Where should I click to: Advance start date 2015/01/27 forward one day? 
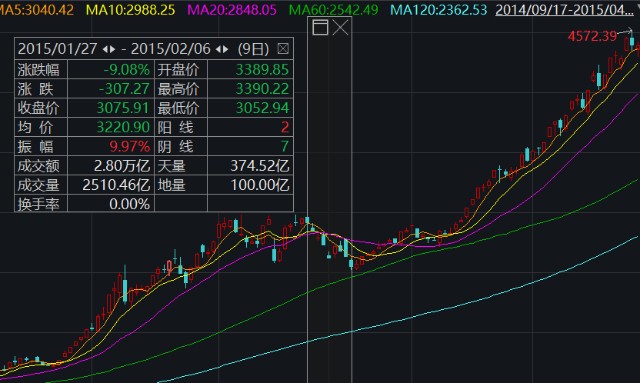(x=112, y=49)
